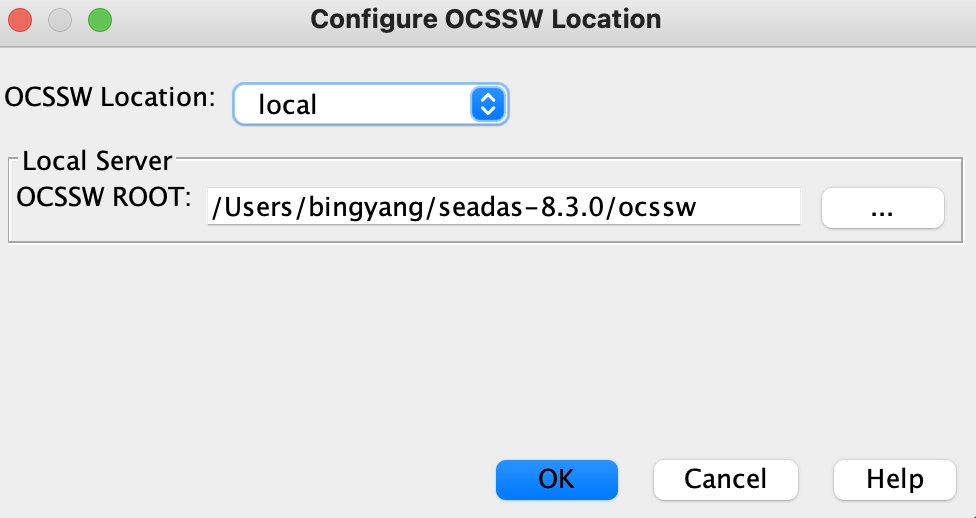
Task: Click the OCSSW ROOT label
Action: [104, 197]
